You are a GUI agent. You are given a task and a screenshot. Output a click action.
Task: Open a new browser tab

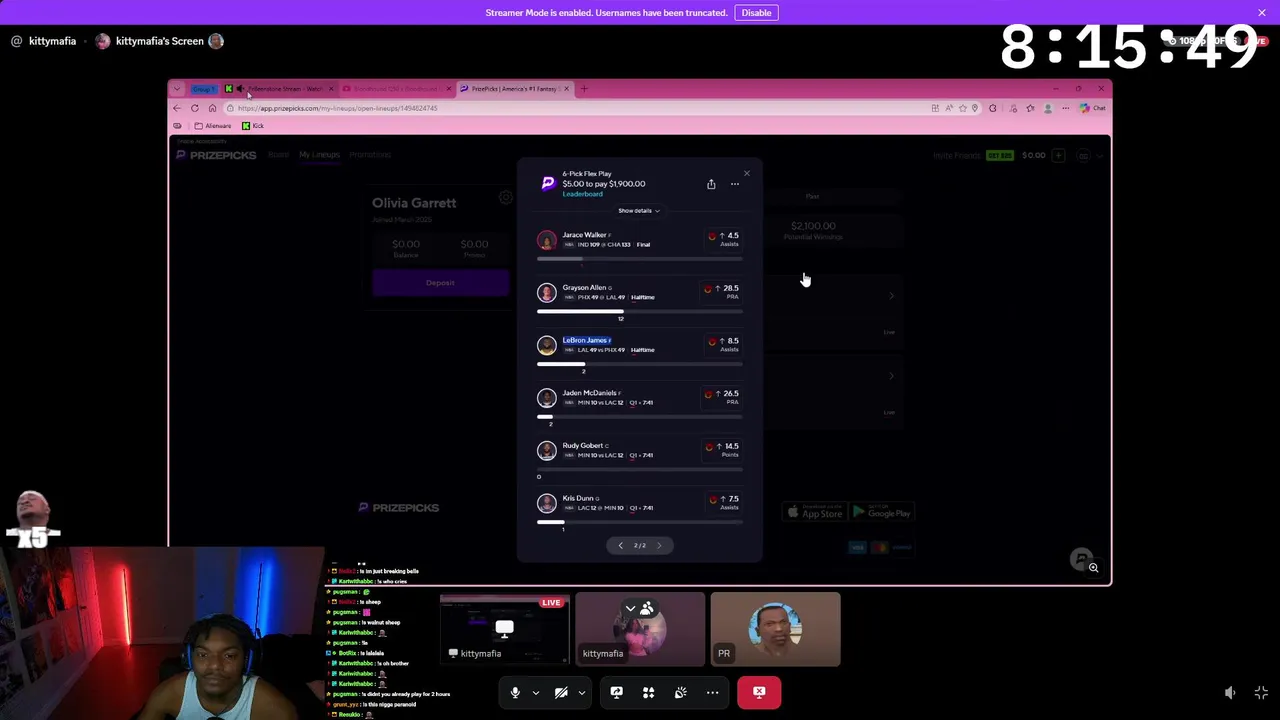(x=585, y=89)
